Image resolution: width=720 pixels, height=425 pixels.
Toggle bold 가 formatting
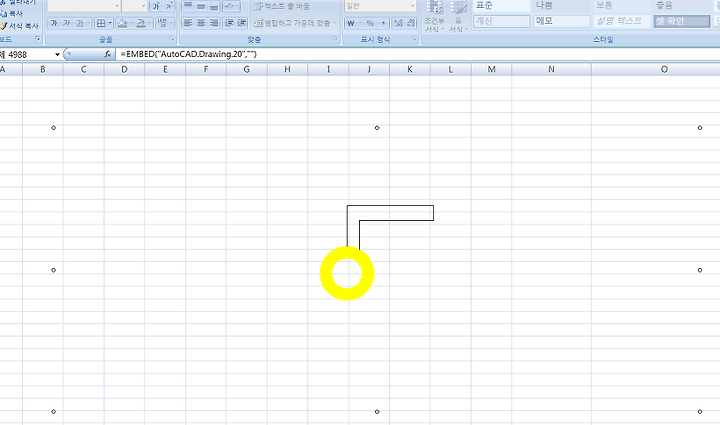[x=54, y=23]
